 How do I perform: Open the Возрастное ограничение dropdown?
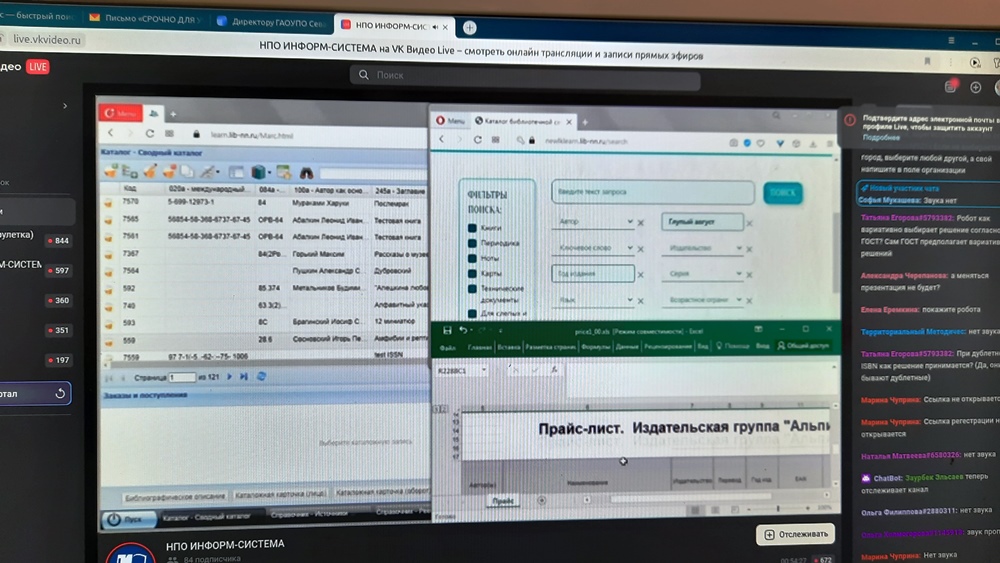(739, 300)
